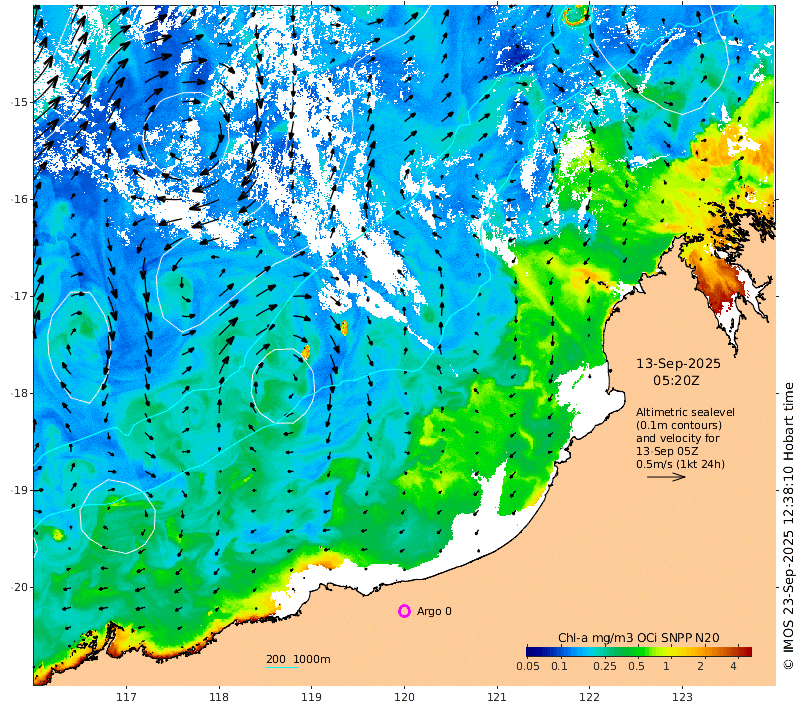Click the latitude label '-15'
Viewport: 800px width, 710px height.
(20, 102)
